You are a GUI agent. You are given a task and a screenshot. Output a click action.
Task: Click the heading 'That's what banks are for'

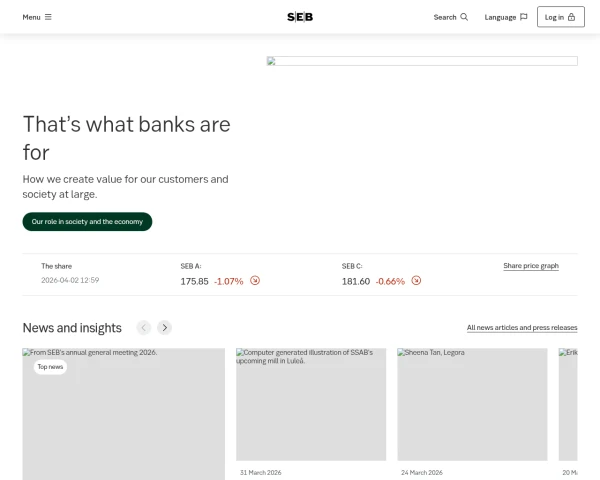click(127, 138)
